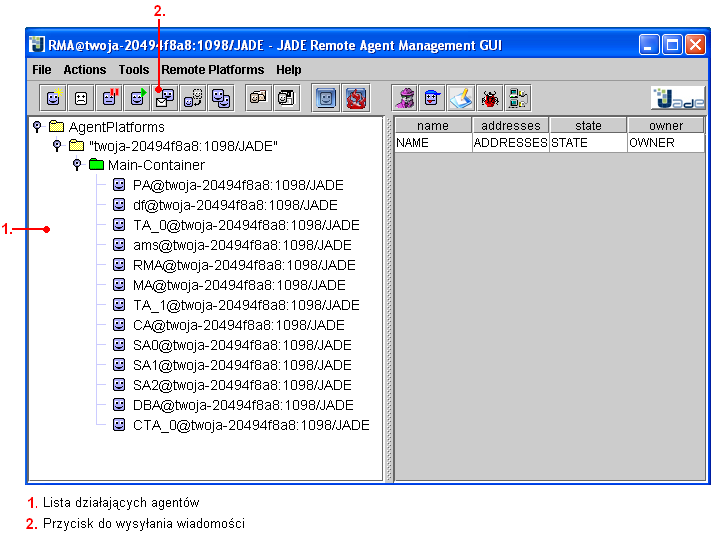Click the Load Agent toolbar icon

click(258, 98)
